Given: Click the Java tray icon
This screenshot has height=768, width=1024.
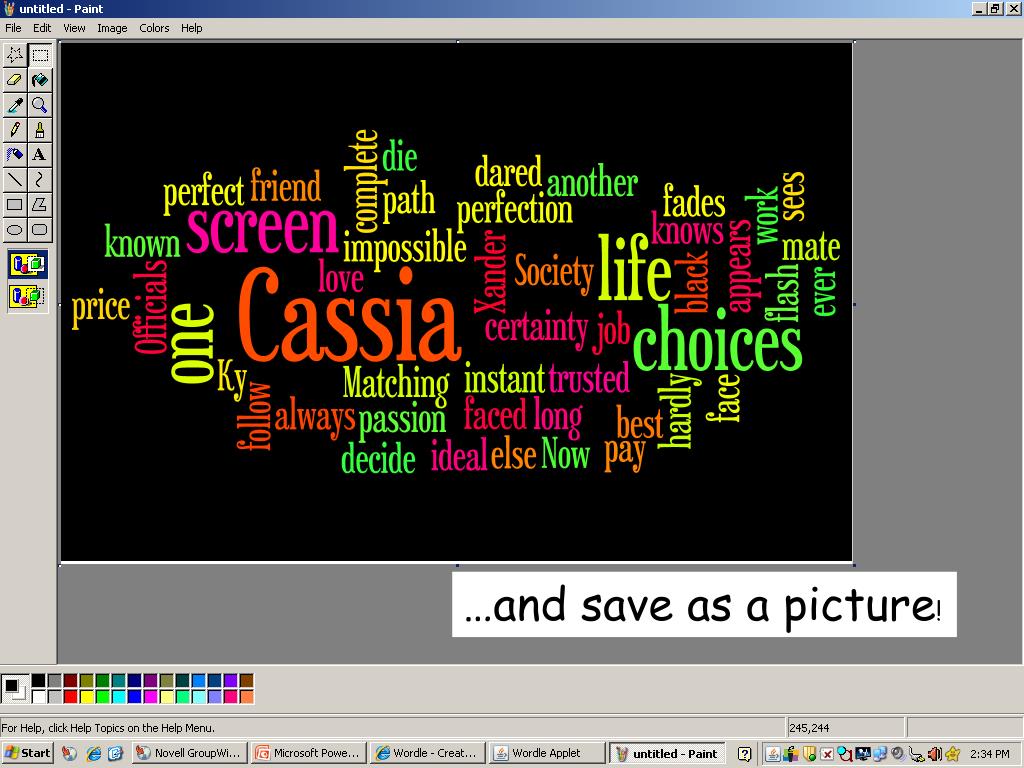Looking at the screenshot, I should point(773,754).
